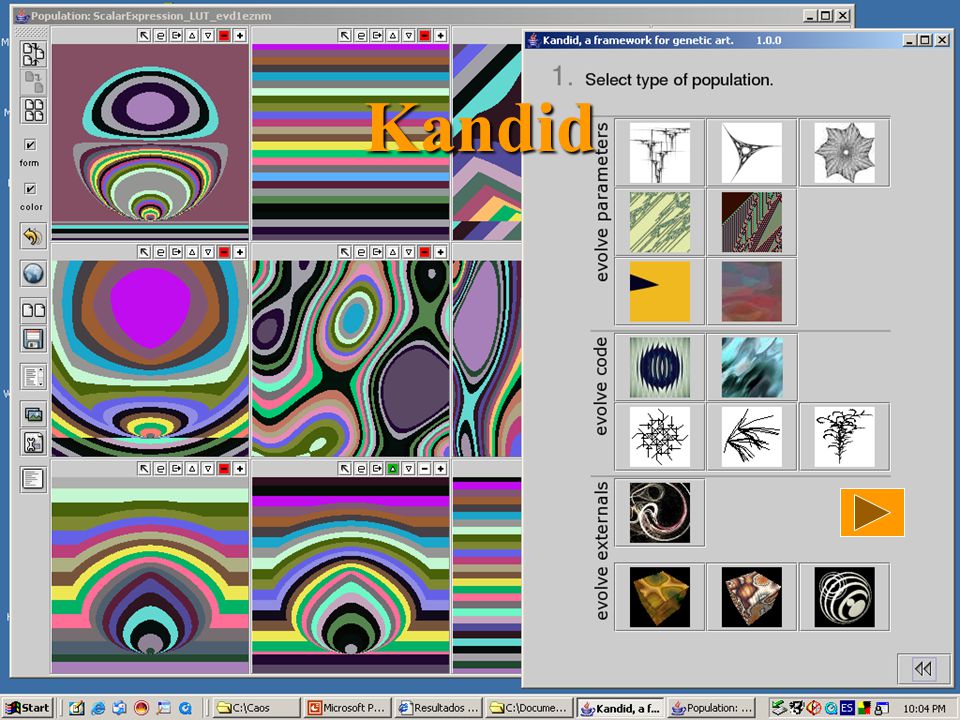
Task: Toggle the red minus above the dome-and-bowl image
Action: (x=224, y=36)
